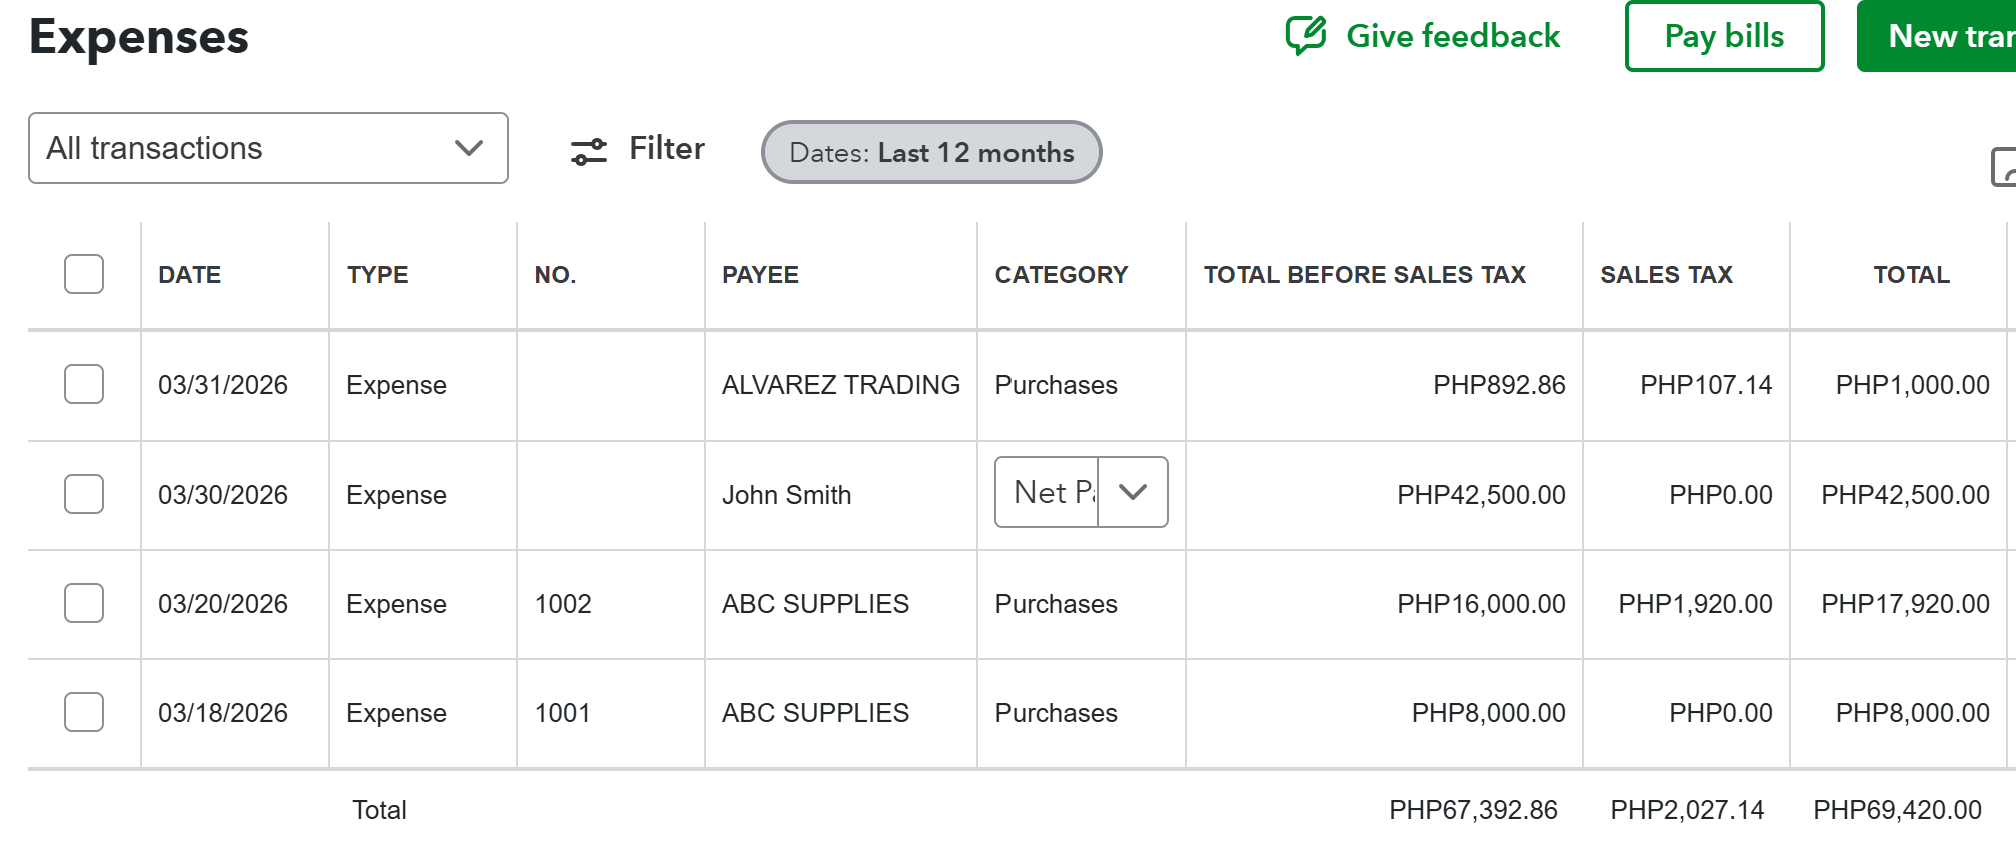Viewport: 2016px width, 844px height.
Task: Check the ALVAREZ TRADING expense row
Action: (84, 384)
